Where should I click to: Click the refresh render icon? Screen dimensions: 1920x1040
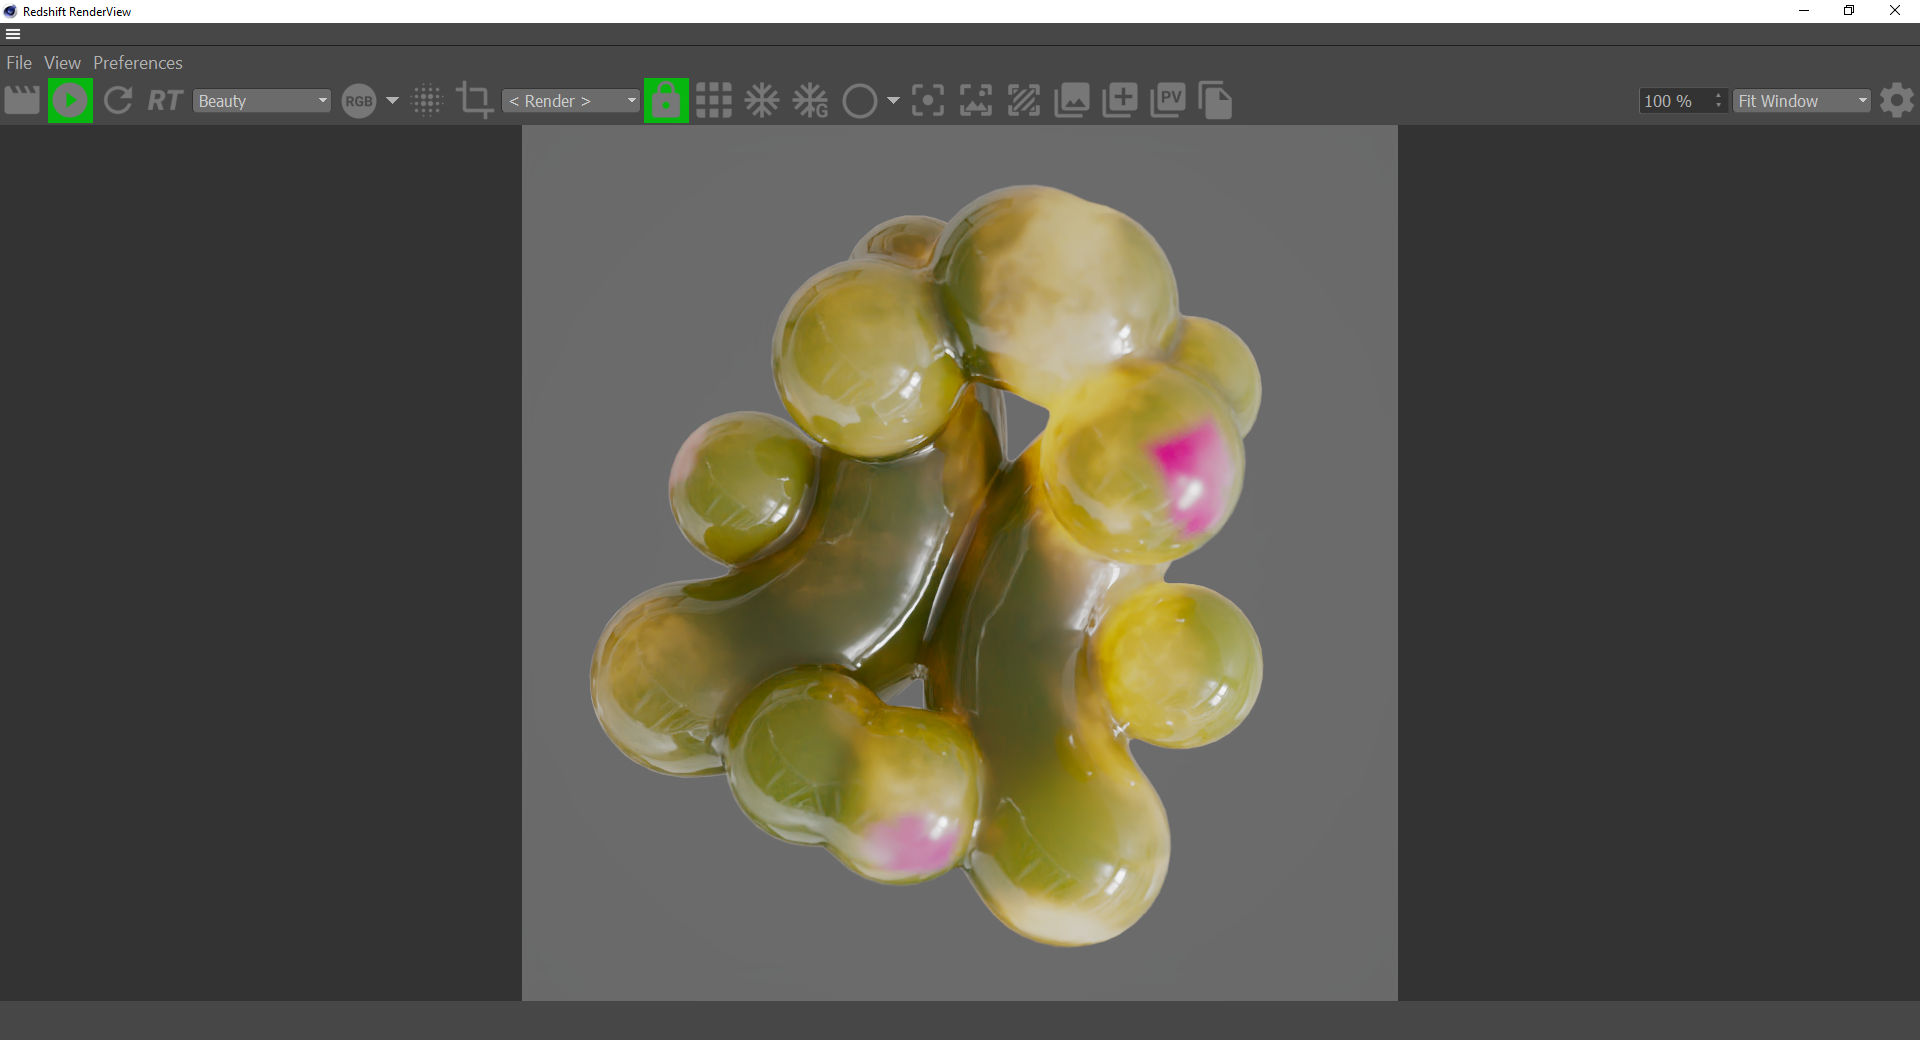[x=118, y=101]
